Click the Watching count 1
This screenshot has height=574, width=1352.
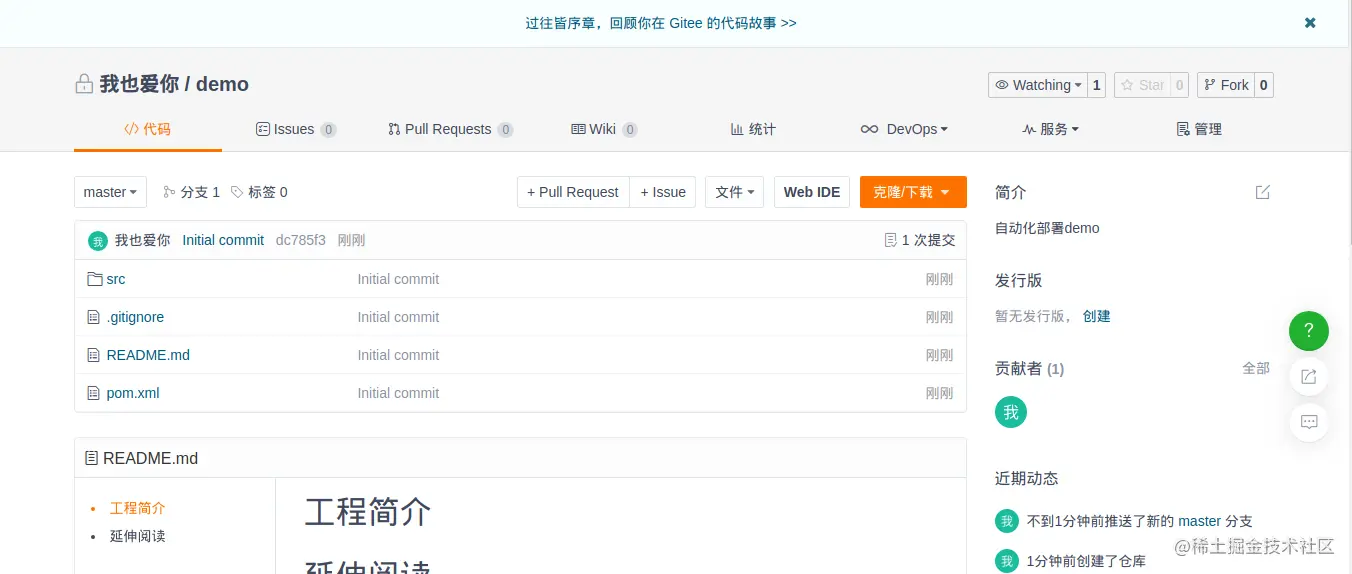coord(1097,85)
